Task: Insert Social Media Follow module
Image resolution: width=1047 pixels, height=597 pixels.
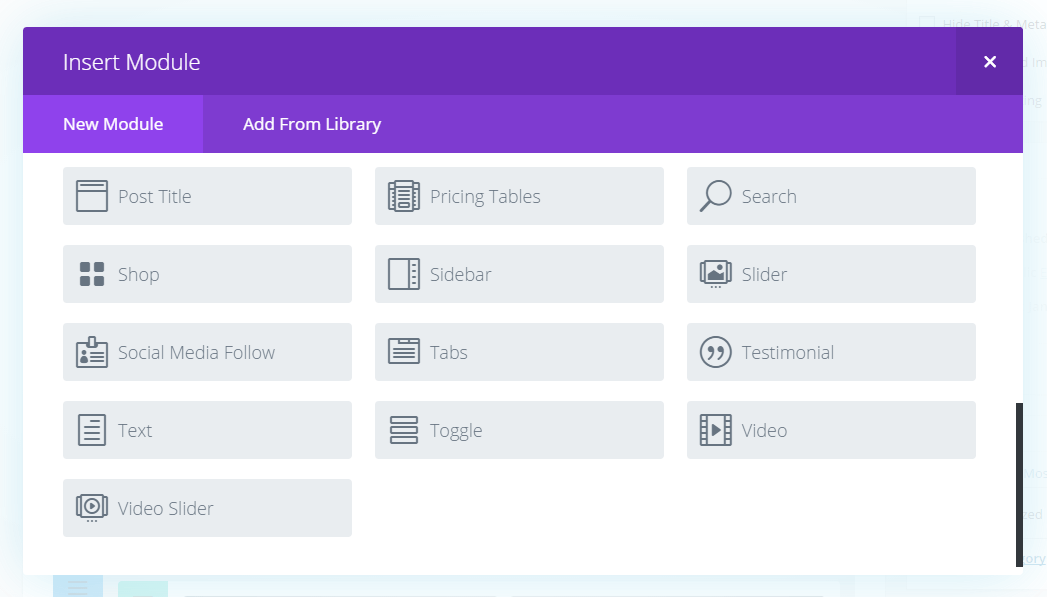Action: (207, 352)
